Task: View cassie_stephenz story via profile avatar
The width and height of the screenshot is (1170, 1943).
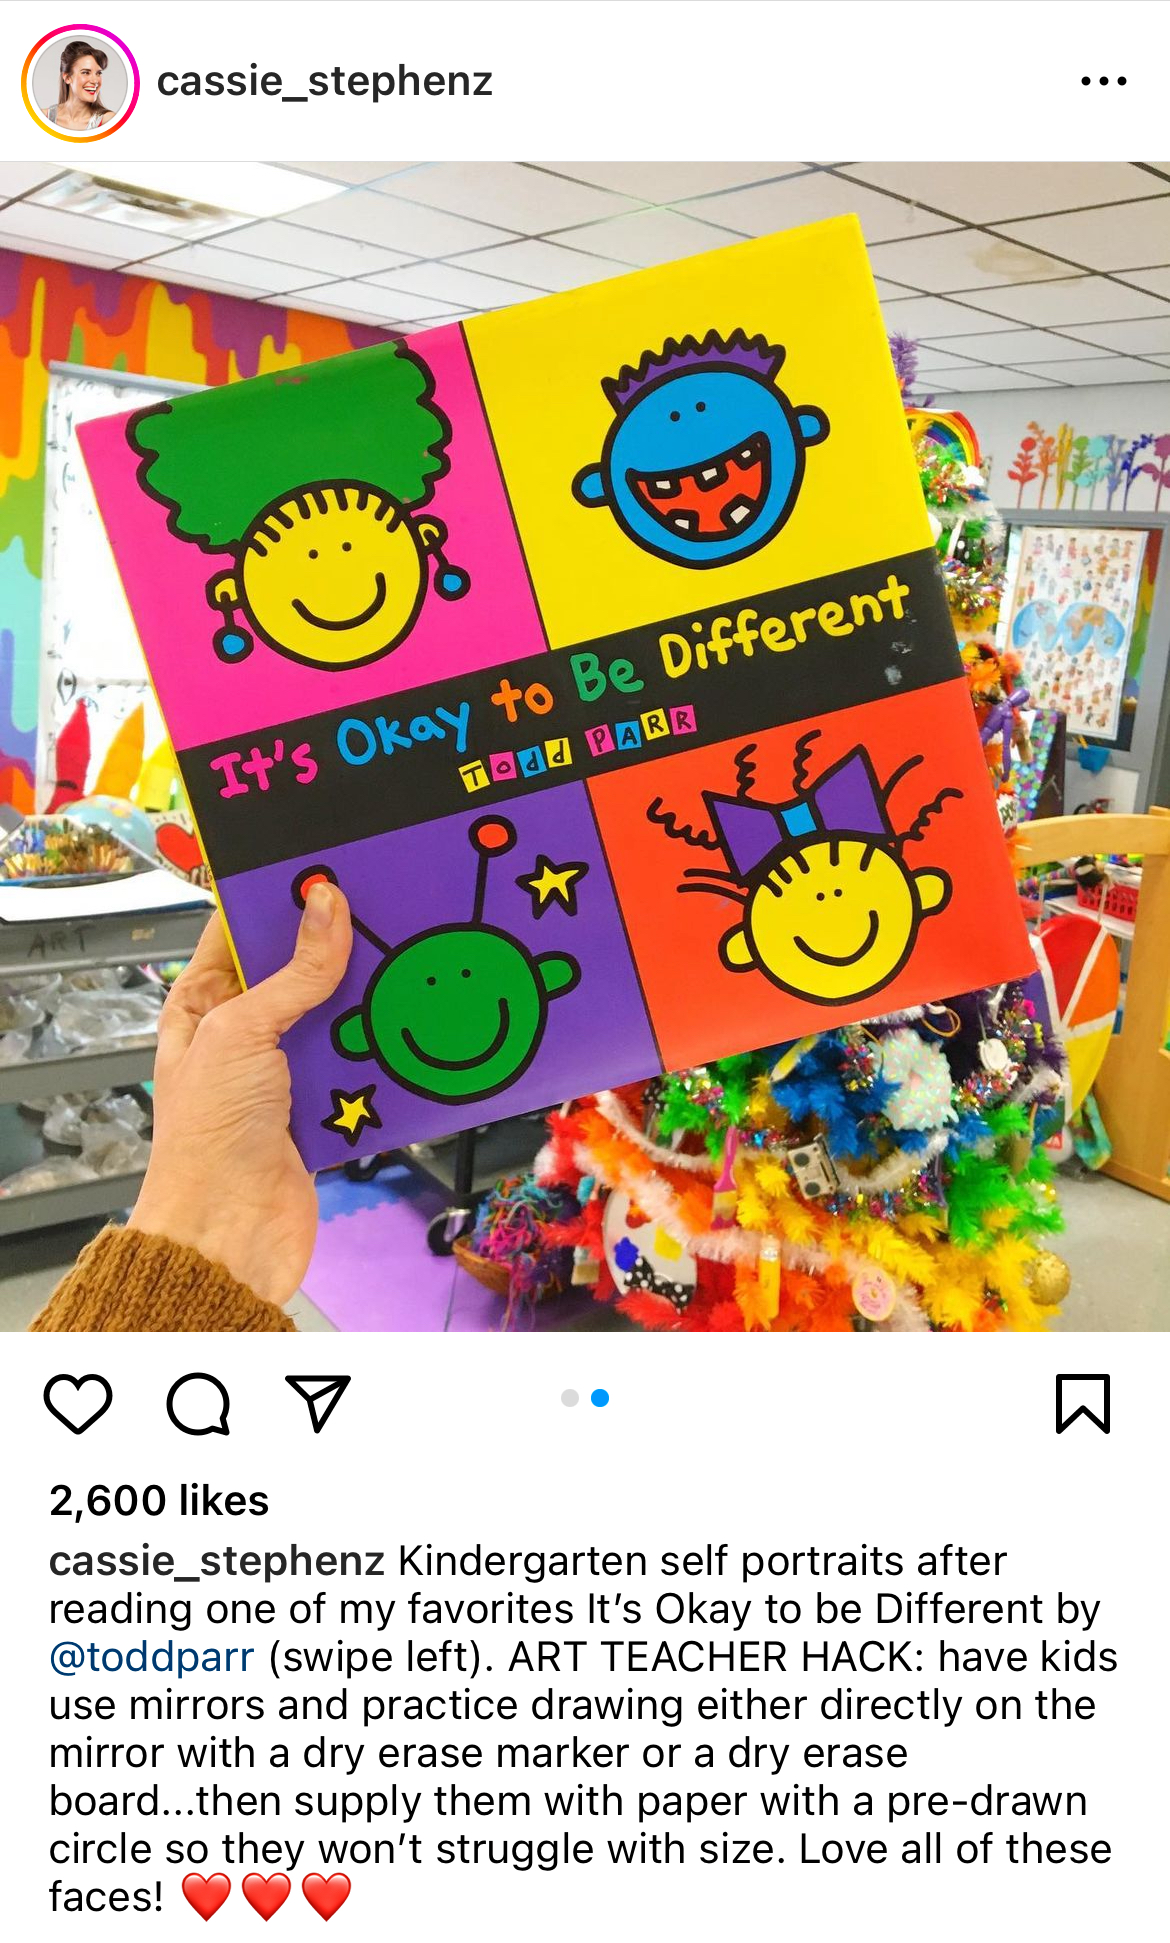Action: click(80, 83)
